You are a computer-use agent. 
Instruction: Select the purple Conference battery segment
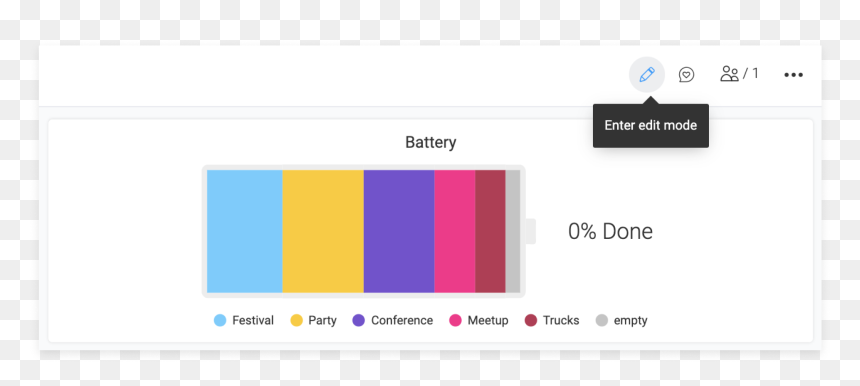point(399,231)
